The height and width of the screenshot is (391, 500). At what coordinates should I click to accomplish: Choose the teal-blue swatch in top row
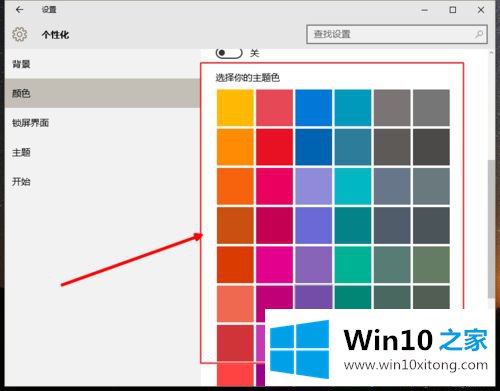coord(353,108)
